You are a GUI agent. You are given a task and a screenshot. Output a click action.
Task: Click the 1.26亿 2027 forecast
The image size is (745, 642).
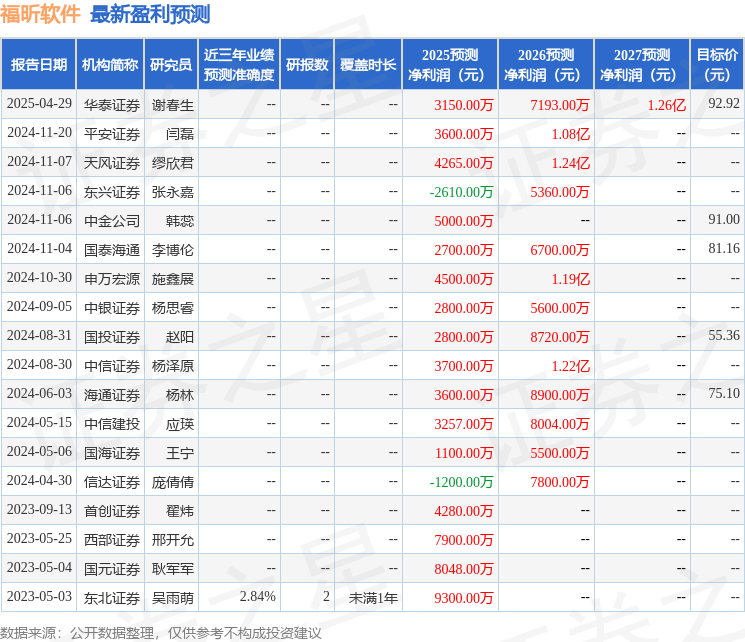pos(667,105)
